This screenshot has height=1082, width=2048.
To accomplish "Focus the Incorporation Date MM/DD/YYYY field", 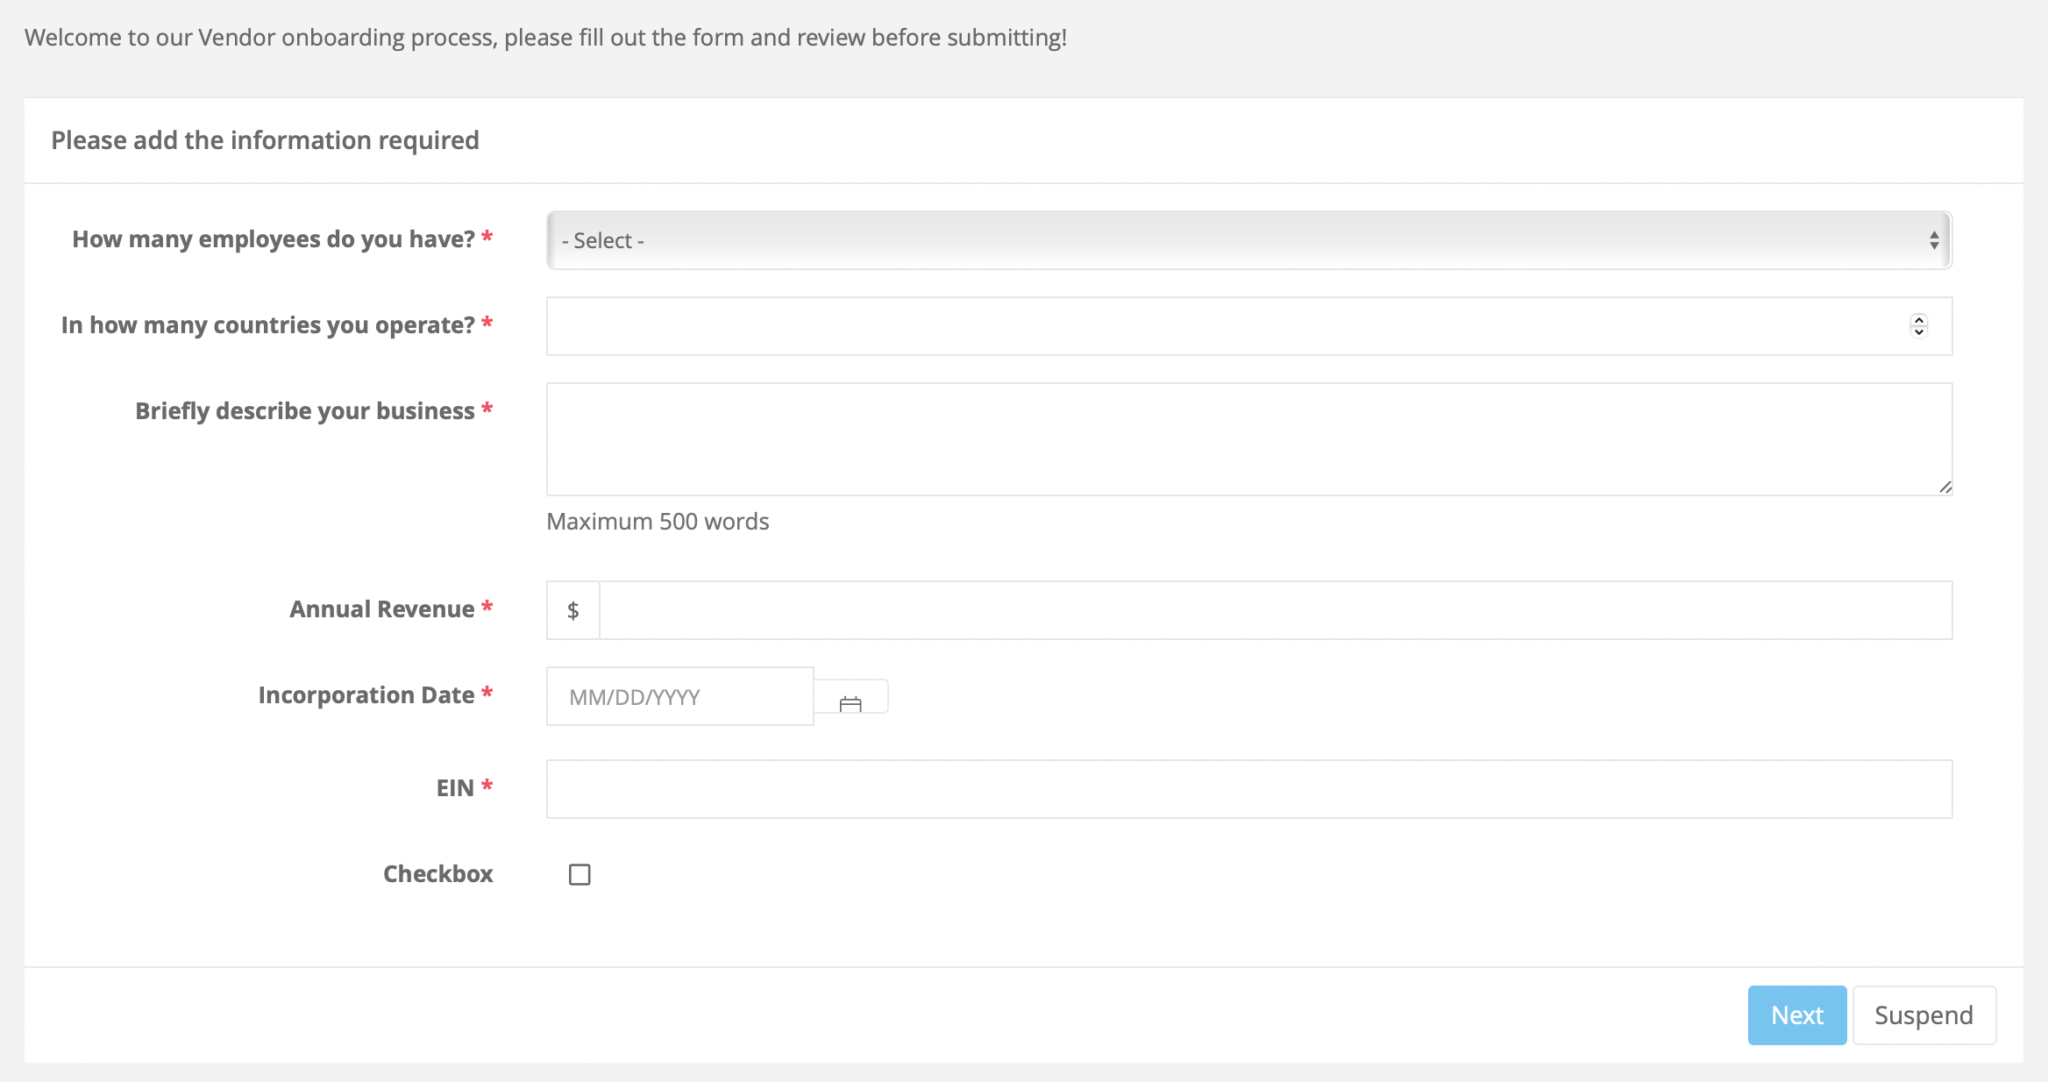I will tap(679, 696).
